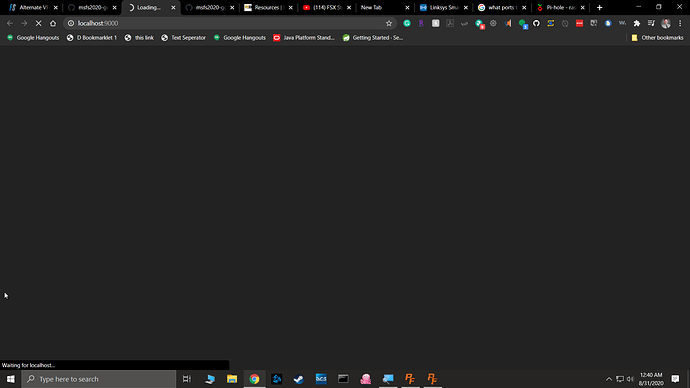Viewport: 690px width, 388px height.
Task: Navigate forward in the browser
Action: 24,23
